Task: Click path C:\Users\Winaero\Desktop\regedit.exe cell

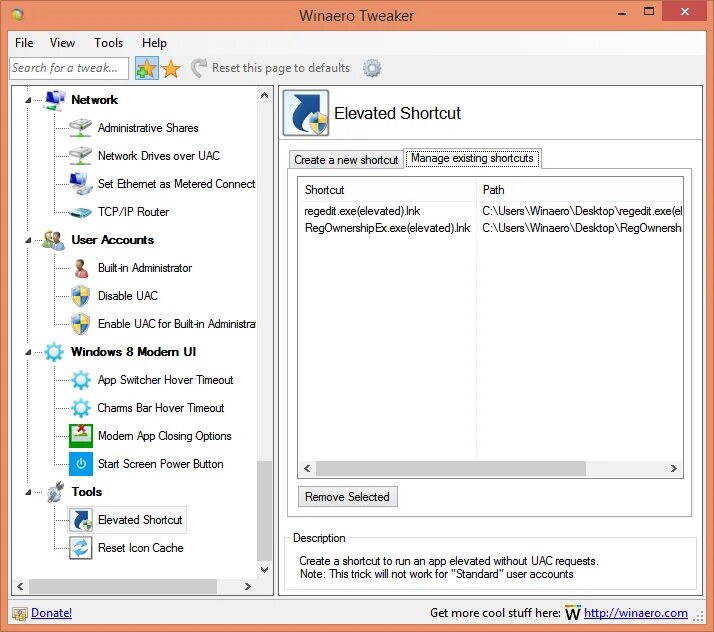Action: (582, 211)
